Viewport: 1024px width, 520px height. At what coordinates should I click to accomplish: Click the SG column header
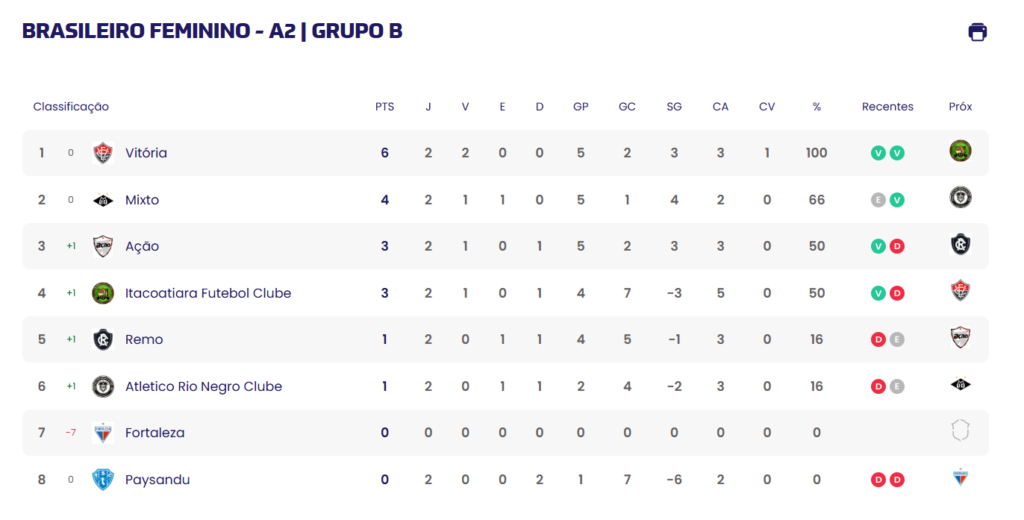(x=674, y=106)
